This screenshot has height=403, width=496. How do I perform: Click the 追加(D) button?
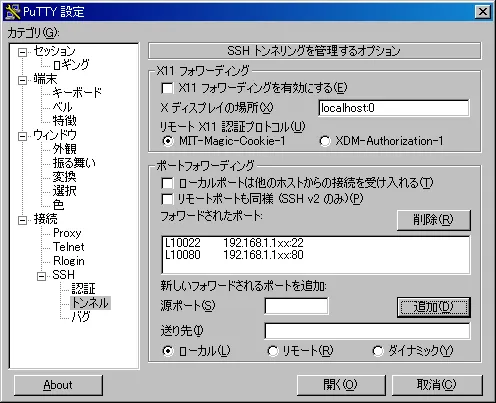(x=434, y=307)
